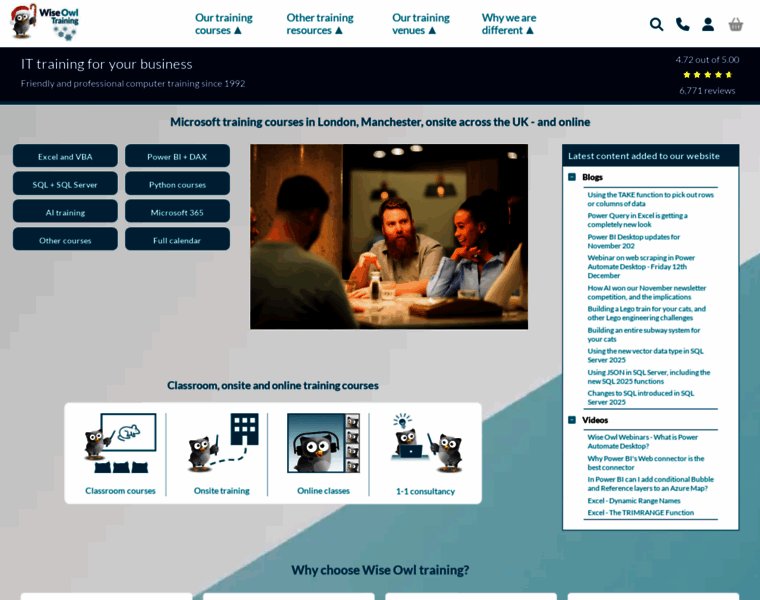Click the Classroom courses owl illustration
The image size is (760, 600).
coord(120,443)
